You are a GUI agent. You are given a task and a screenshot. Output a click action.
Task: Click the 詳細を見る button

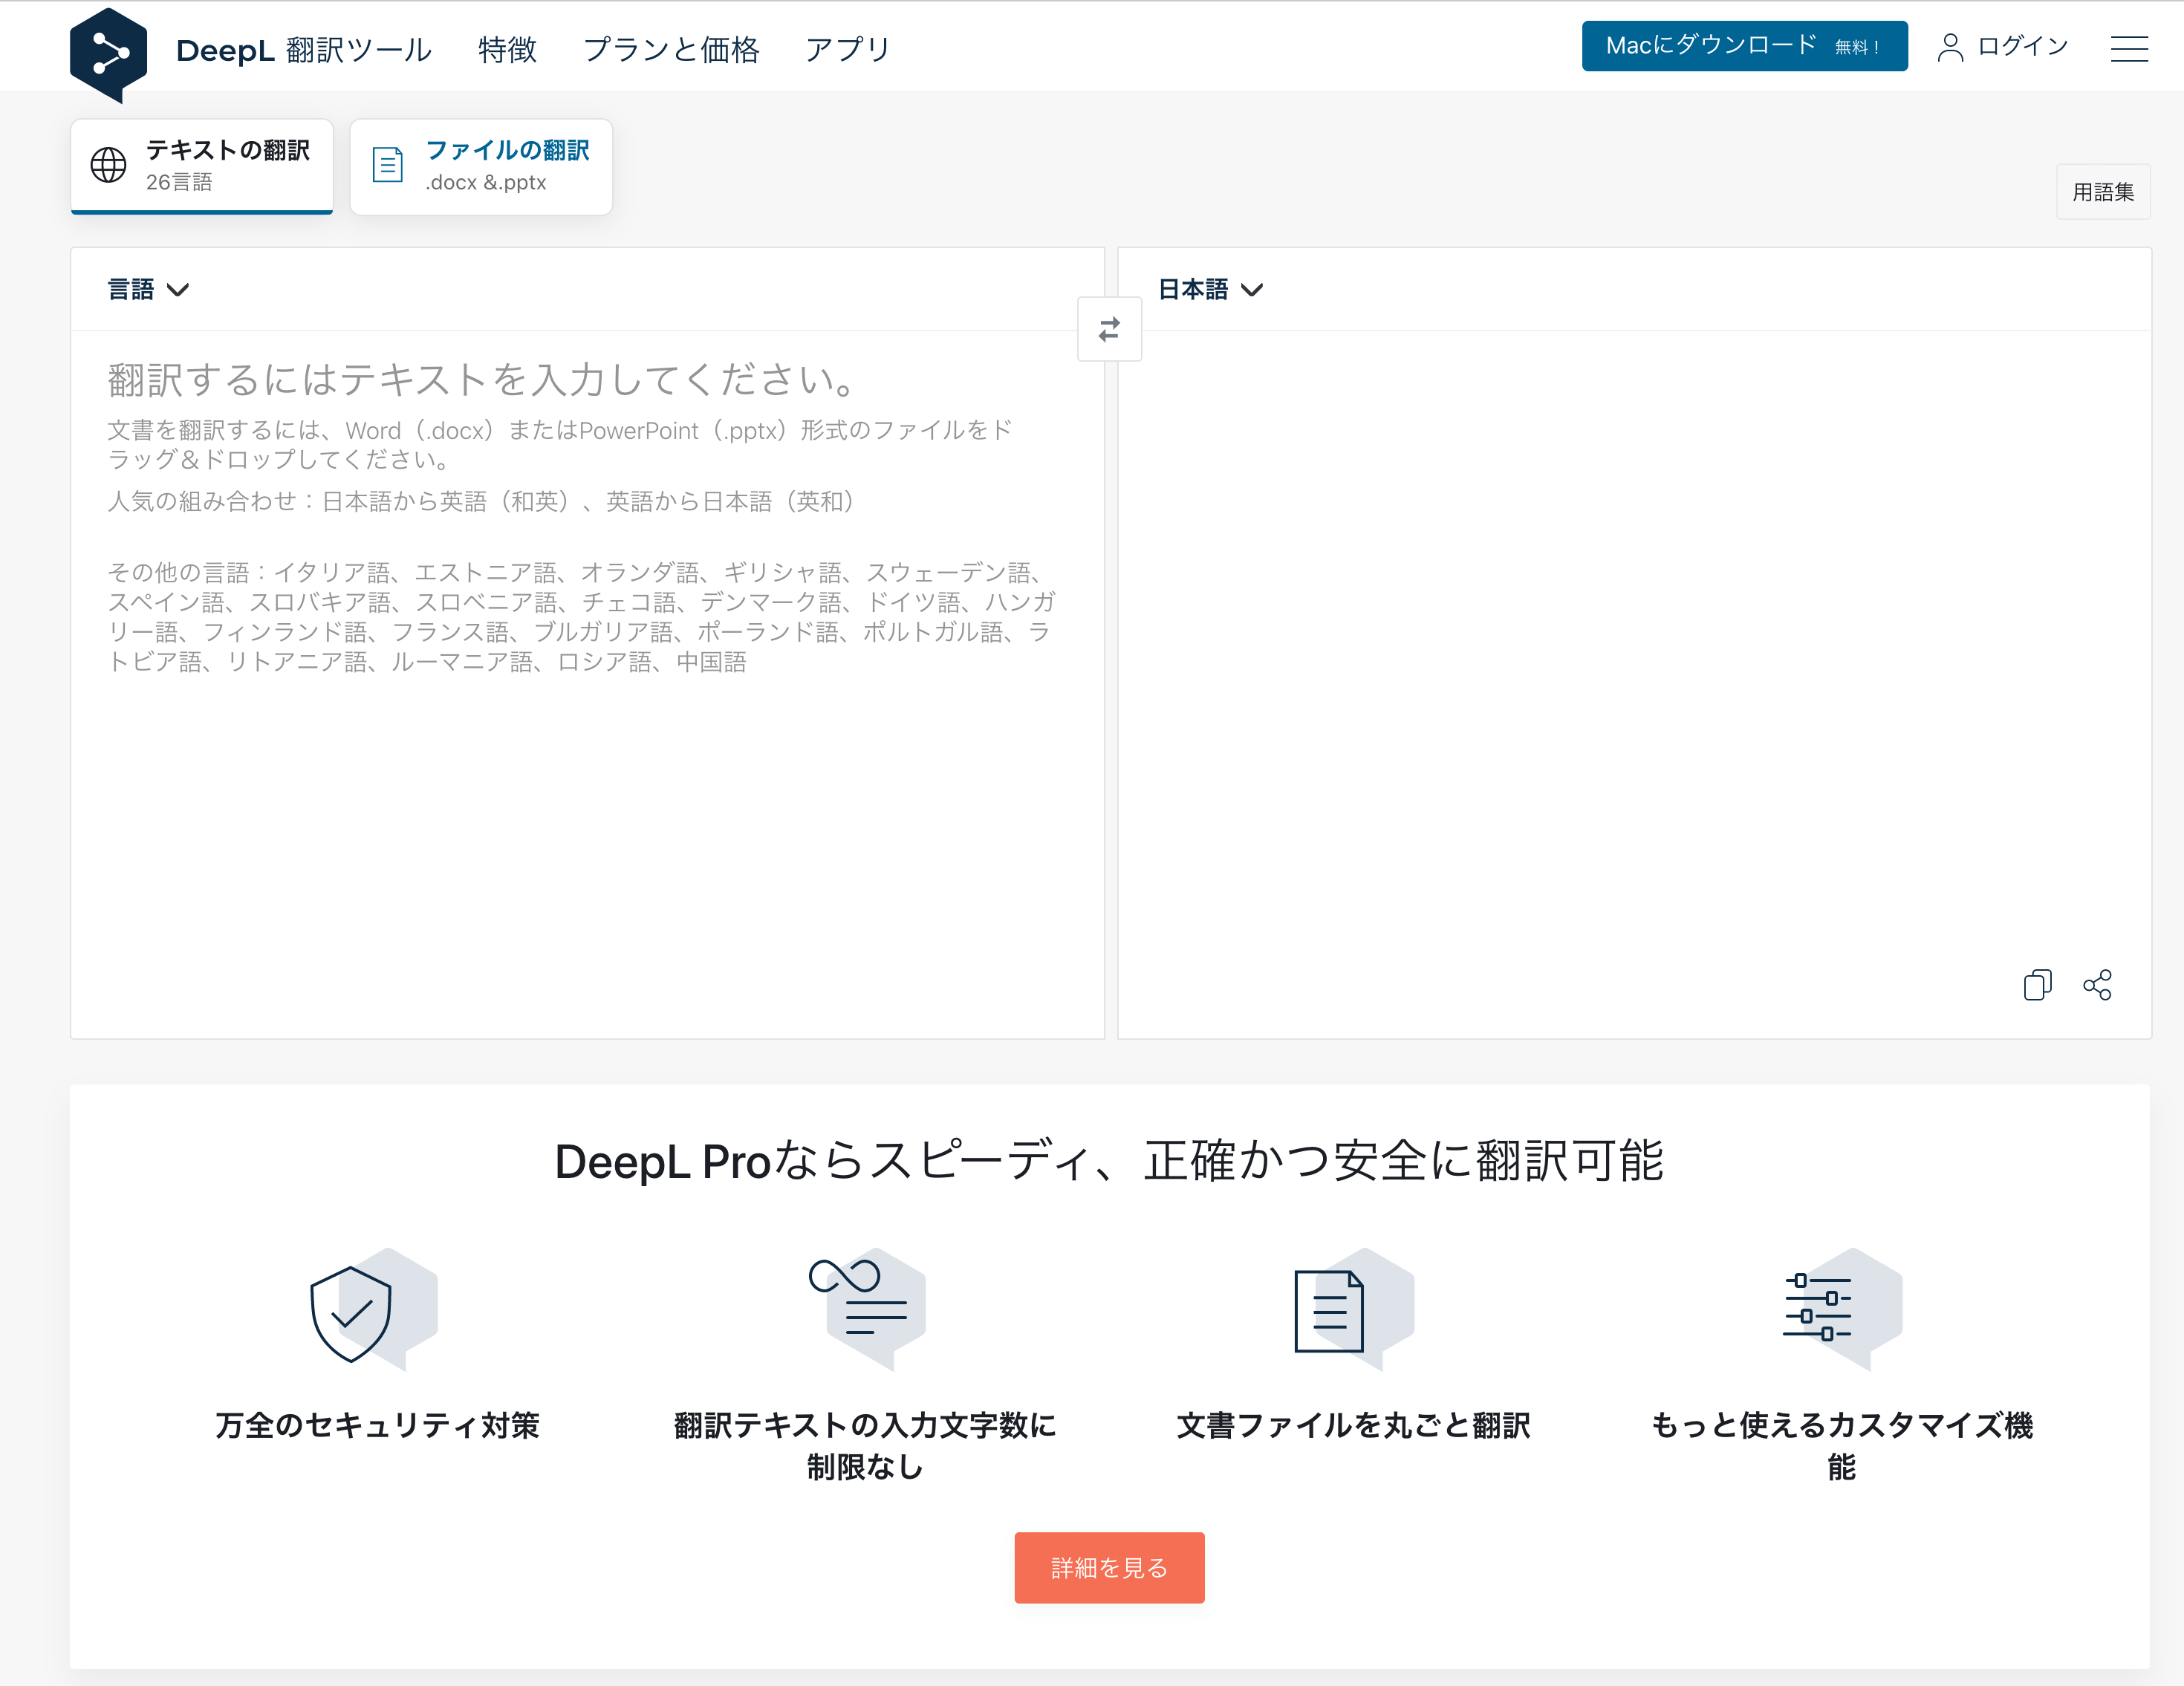coord(1109,1567)
